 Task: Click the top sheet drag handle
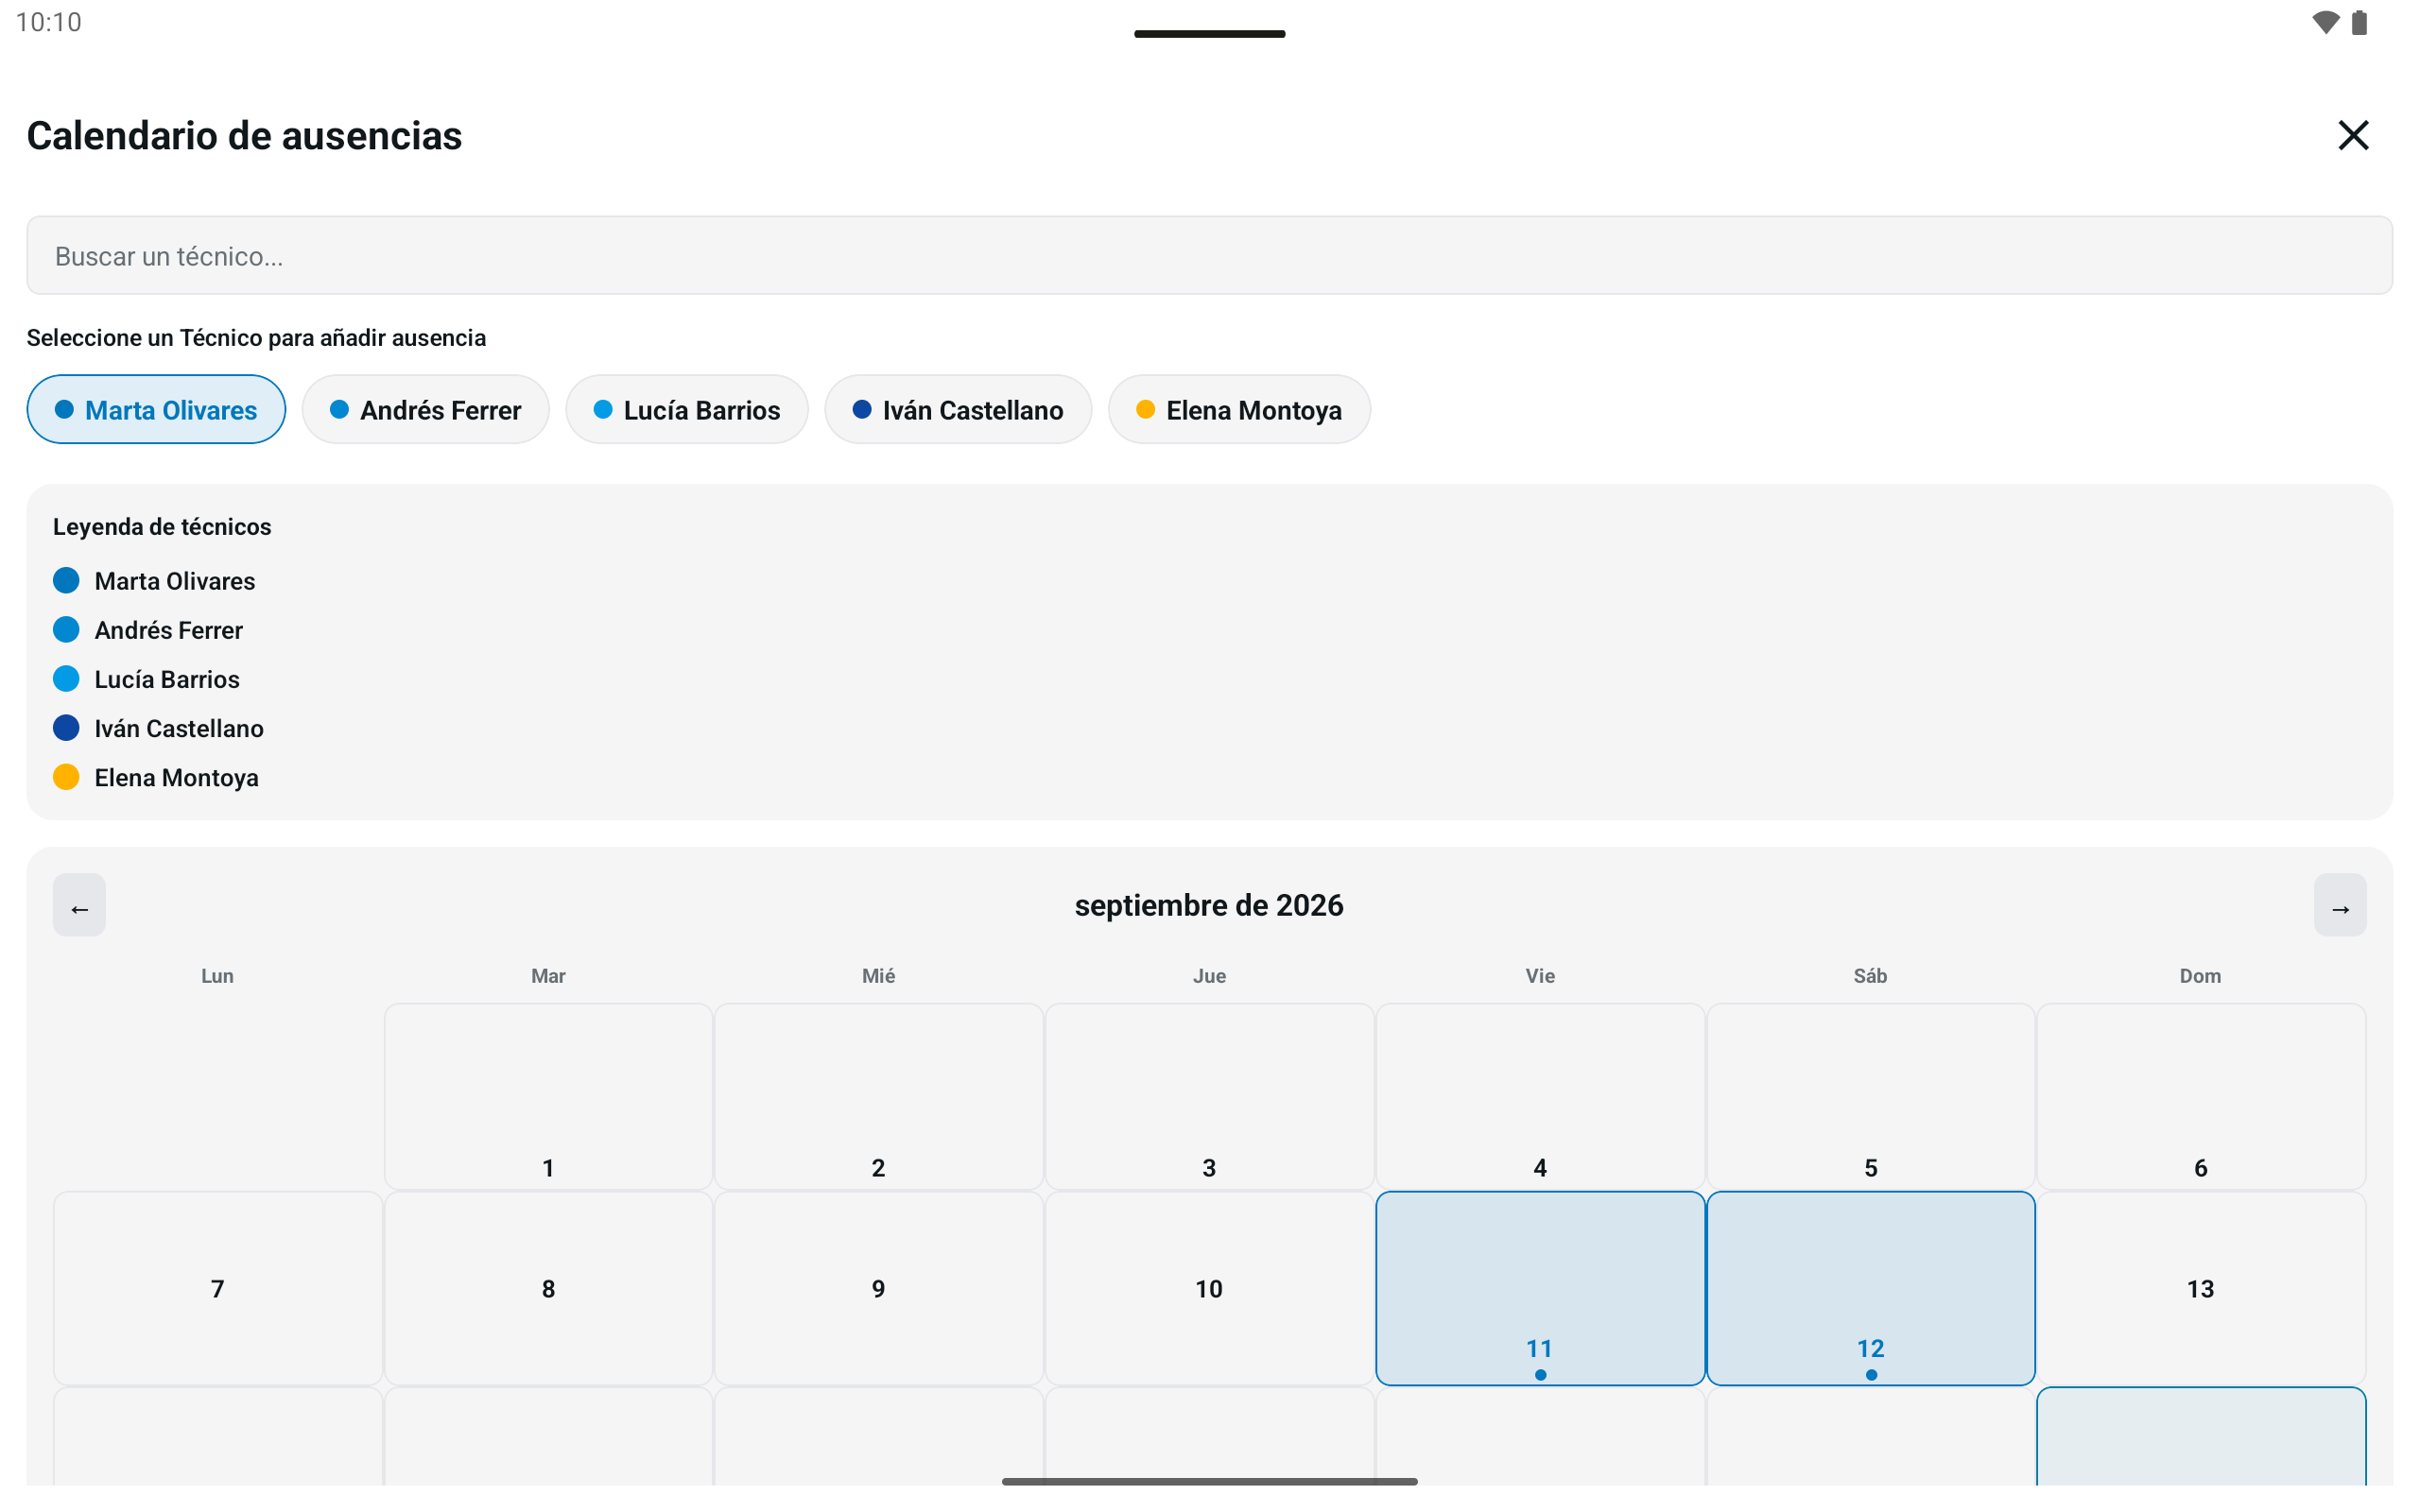click(x=1210, y=34)
